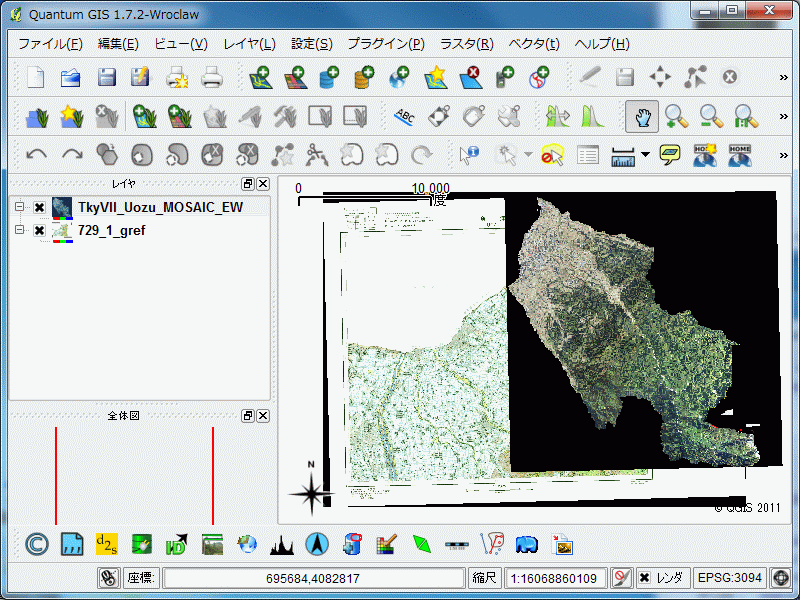
Task: Click the EPSG:3094 projection status button
Action: [x=729, y=578]
